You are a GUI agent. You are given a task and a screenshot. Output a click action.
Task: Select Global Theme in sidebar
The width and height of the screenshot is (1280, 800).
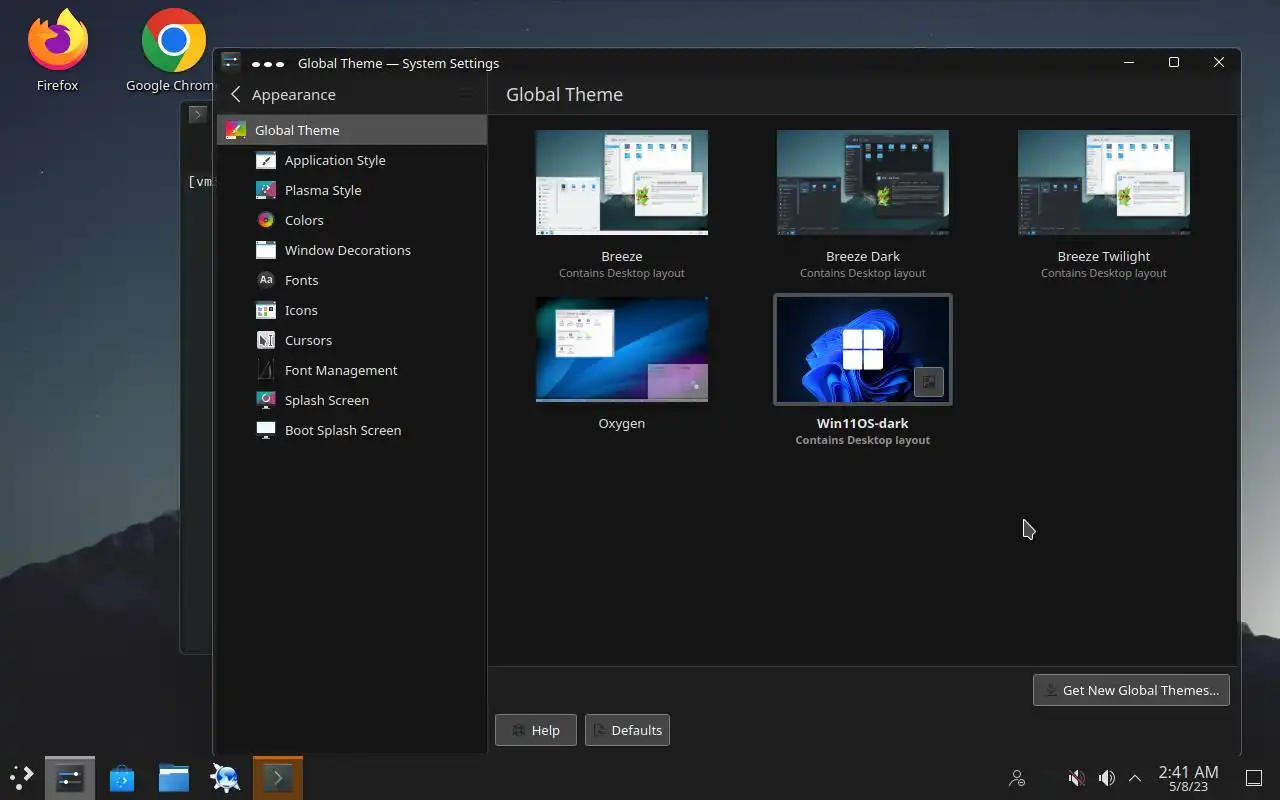pyautogui.click(x=352, y=130)
